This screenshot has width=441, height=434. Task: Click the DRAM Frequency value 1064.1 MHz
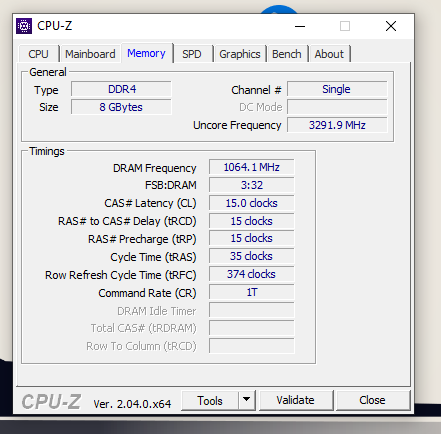252,167
